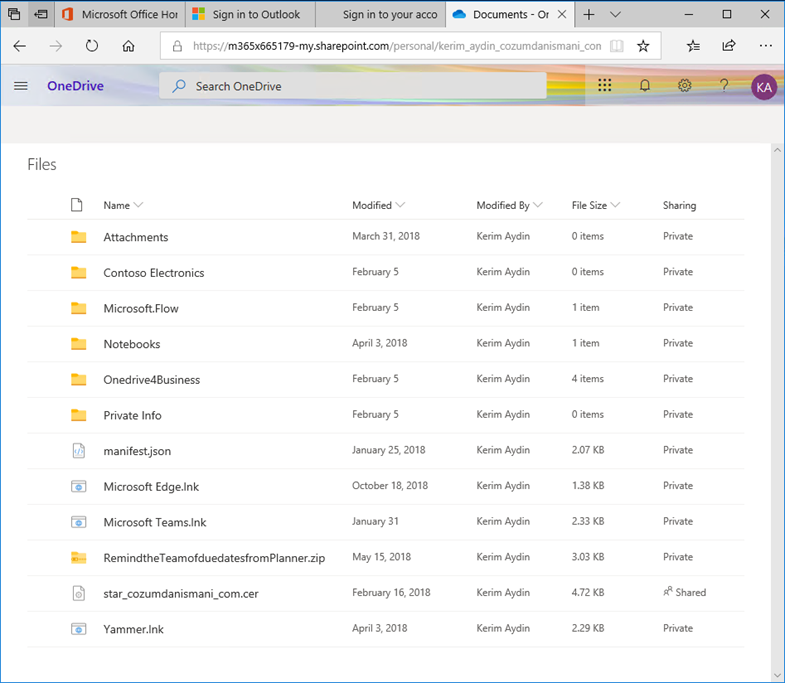Click the Microsoft Edge.lnk file icon
The image size is (785, 683).
click(x=79, y=486)
